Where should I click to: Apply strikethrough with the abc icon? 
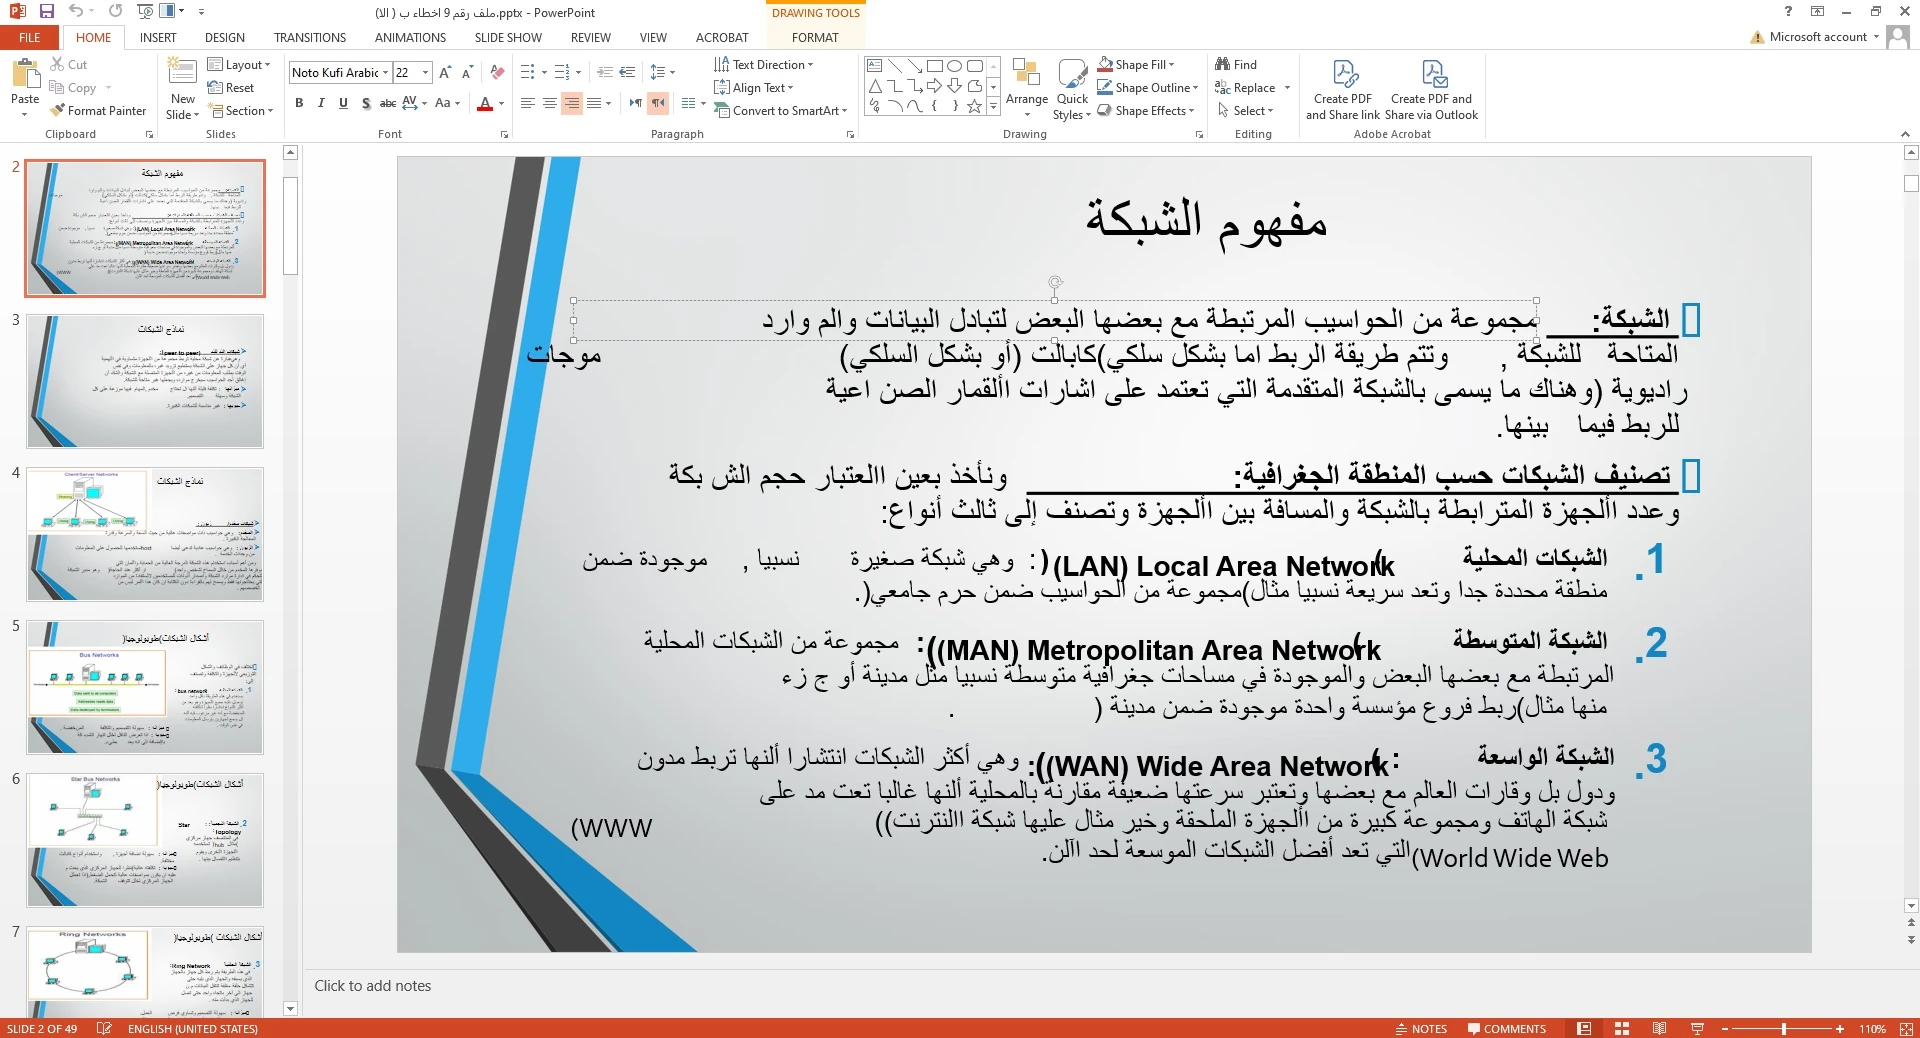pos(387,103)
